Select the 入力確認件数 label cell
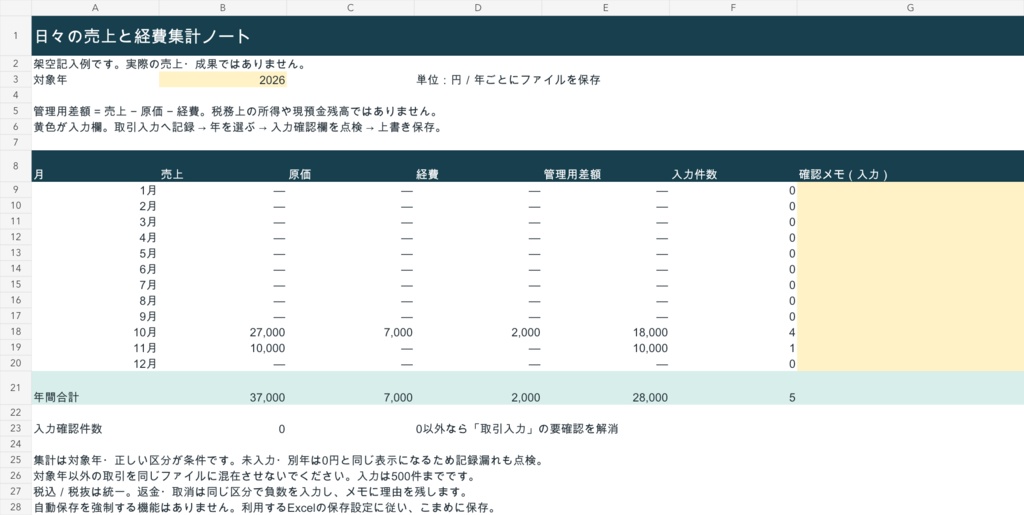1024x515 pixels. point(95,429)
